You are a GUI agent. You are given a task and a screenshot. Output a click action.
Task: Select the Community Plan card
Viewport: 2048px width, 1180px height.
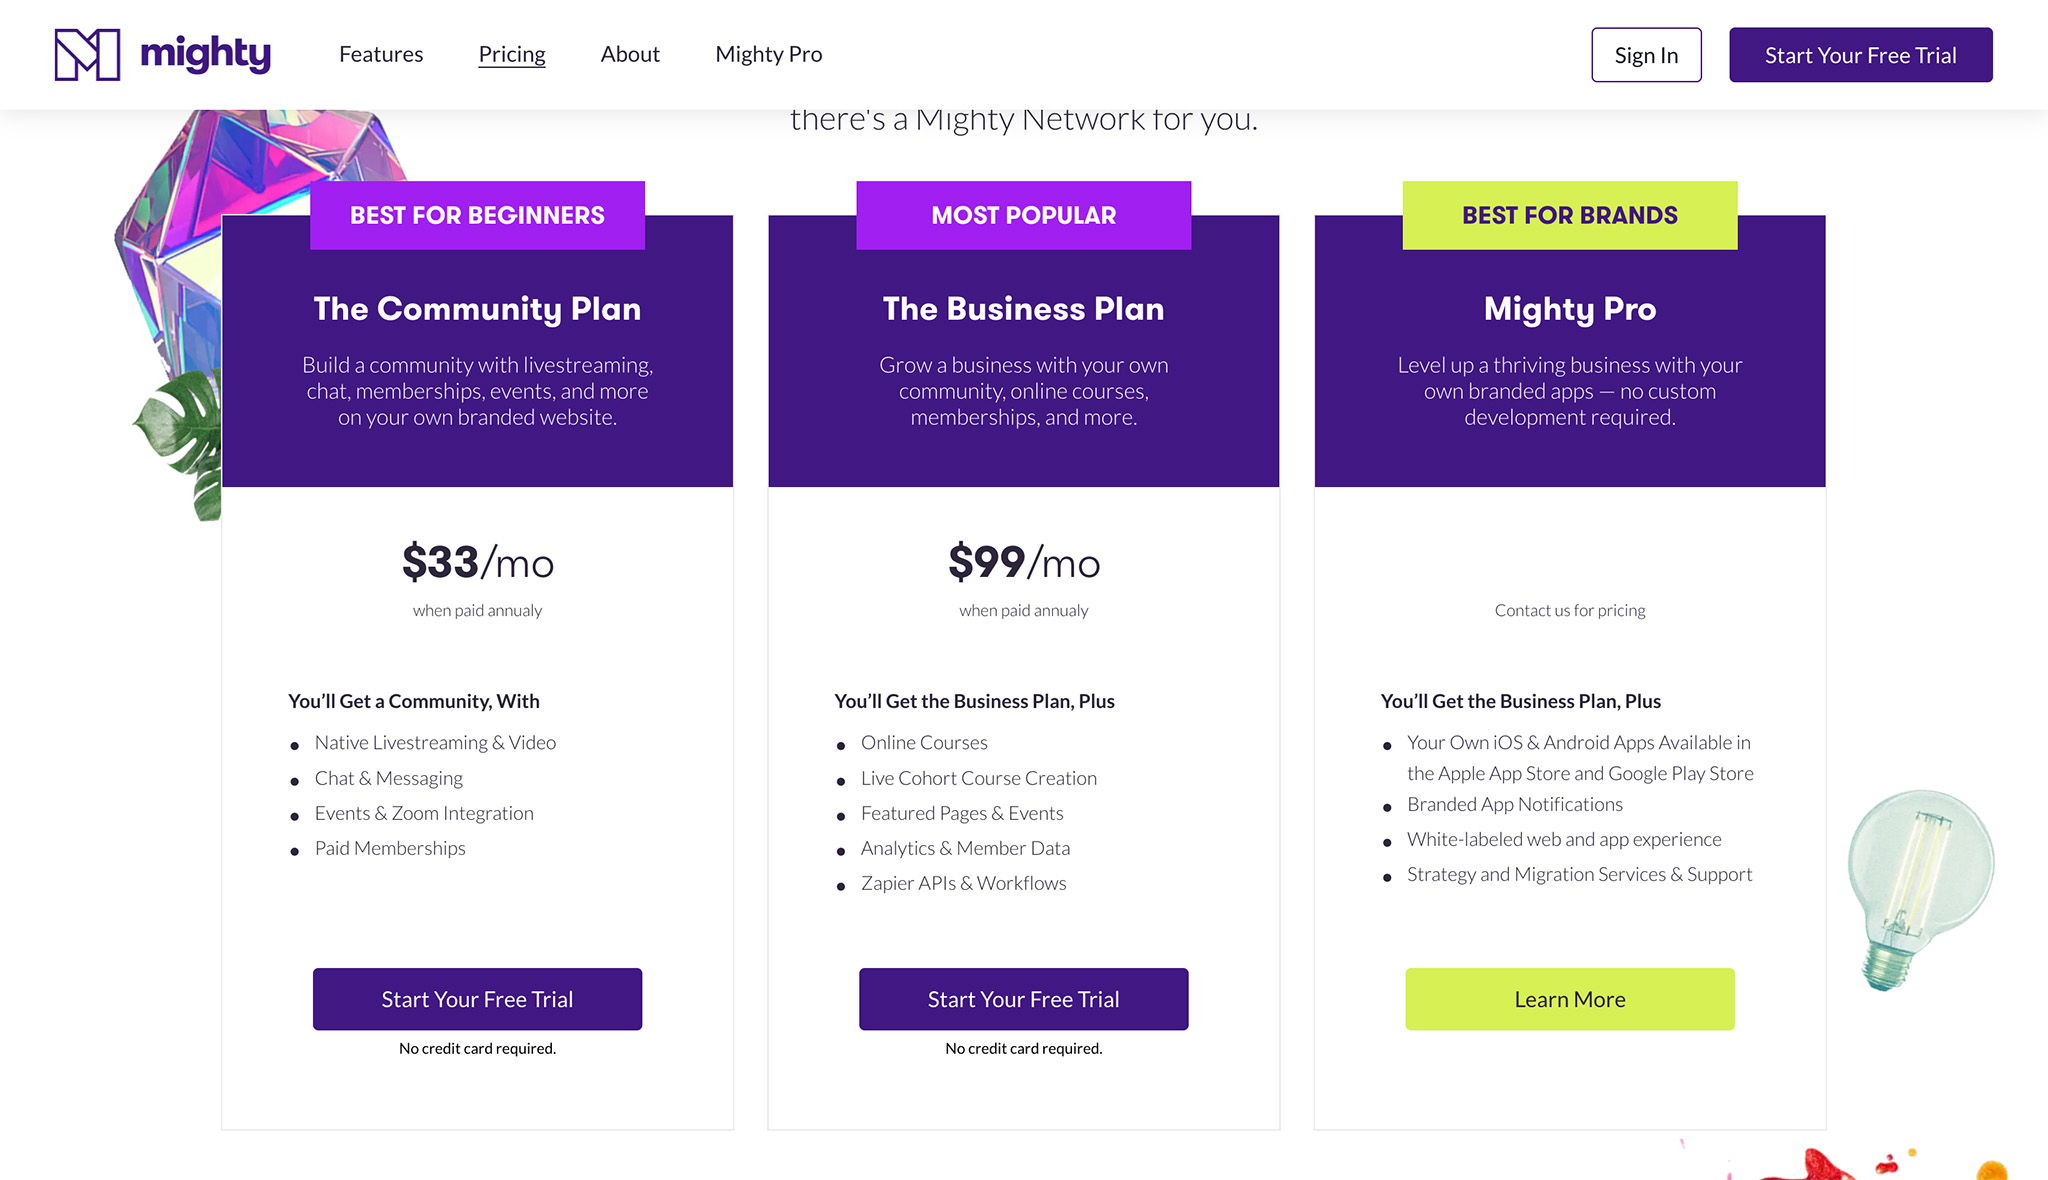[x=477, y=309]
